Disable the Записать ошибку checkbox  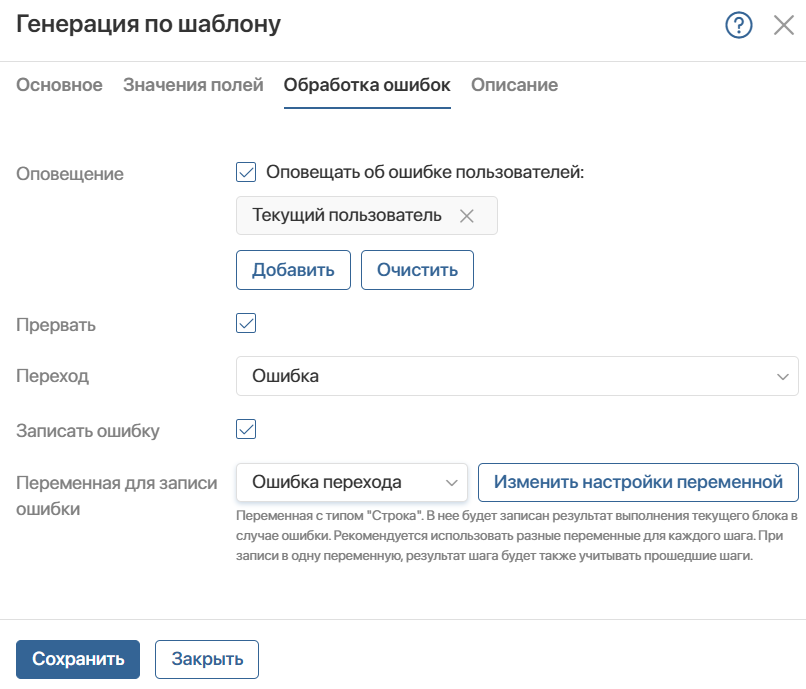point(246,429)
